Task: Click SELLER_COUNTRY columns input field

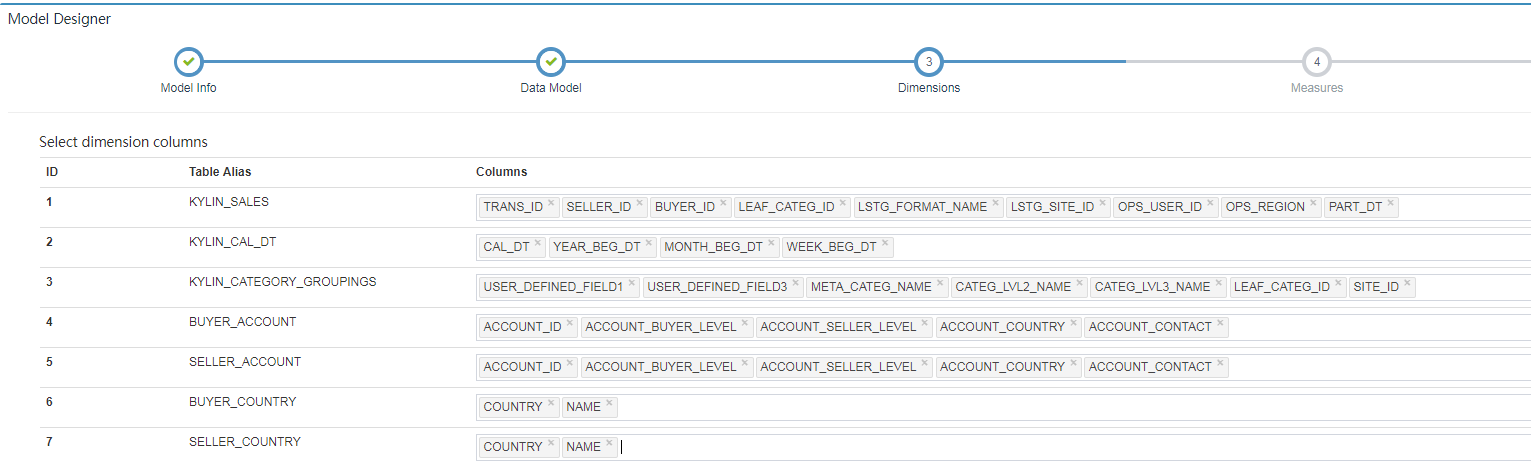Action: (1003, 447)
